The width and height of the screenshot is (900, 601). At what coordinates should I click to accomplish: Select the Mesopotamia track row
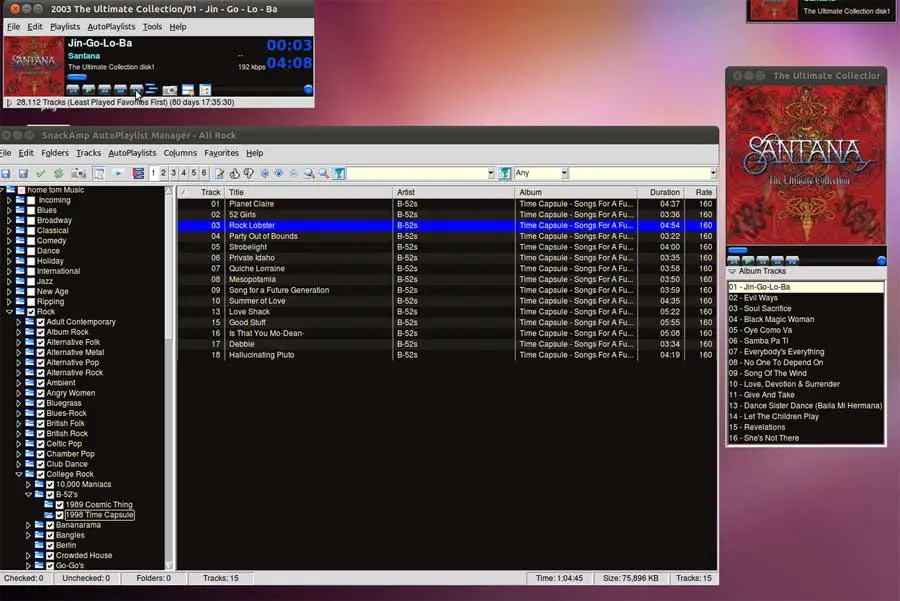pyautogui.click(x=448, y=280)
